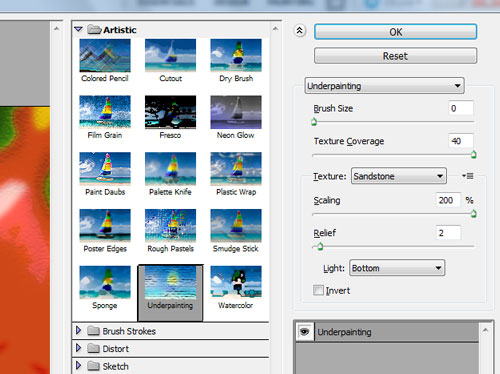The image size is (500, 374).
Task: Click the Distort folder icon
Action: click(93, 348)
